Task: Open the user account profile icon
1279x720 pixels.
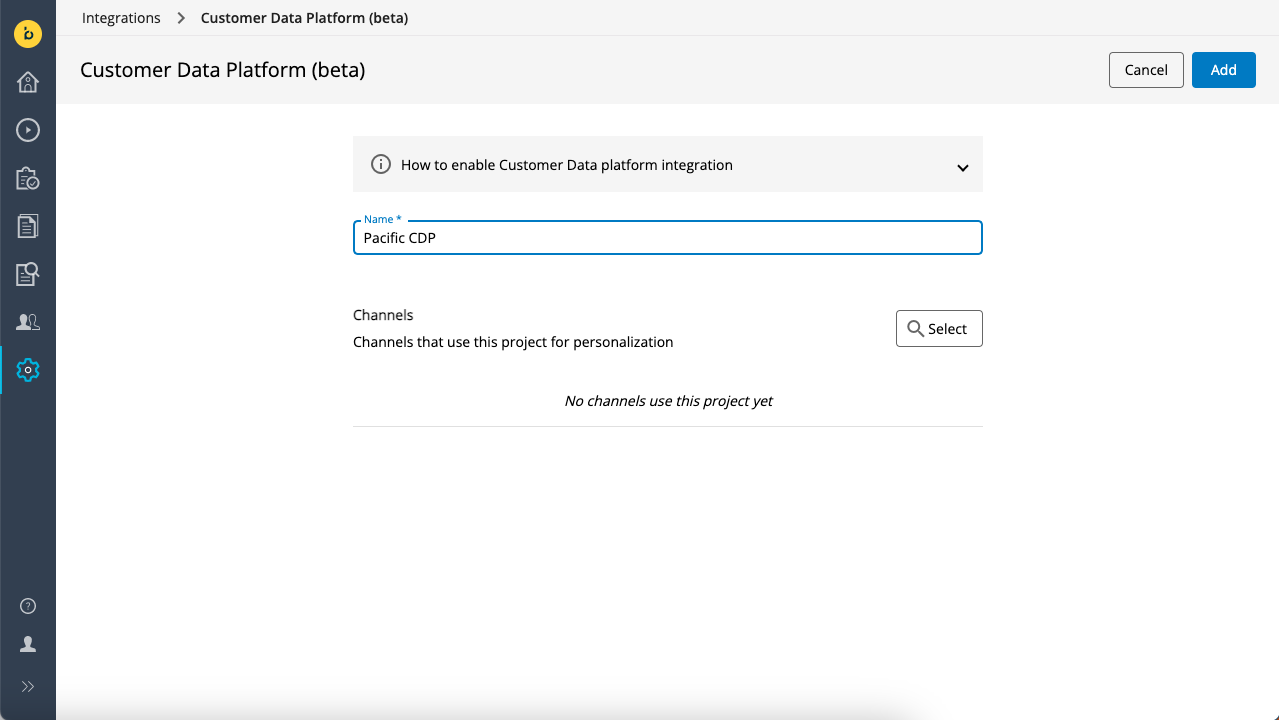Action: tap(28, 645)
